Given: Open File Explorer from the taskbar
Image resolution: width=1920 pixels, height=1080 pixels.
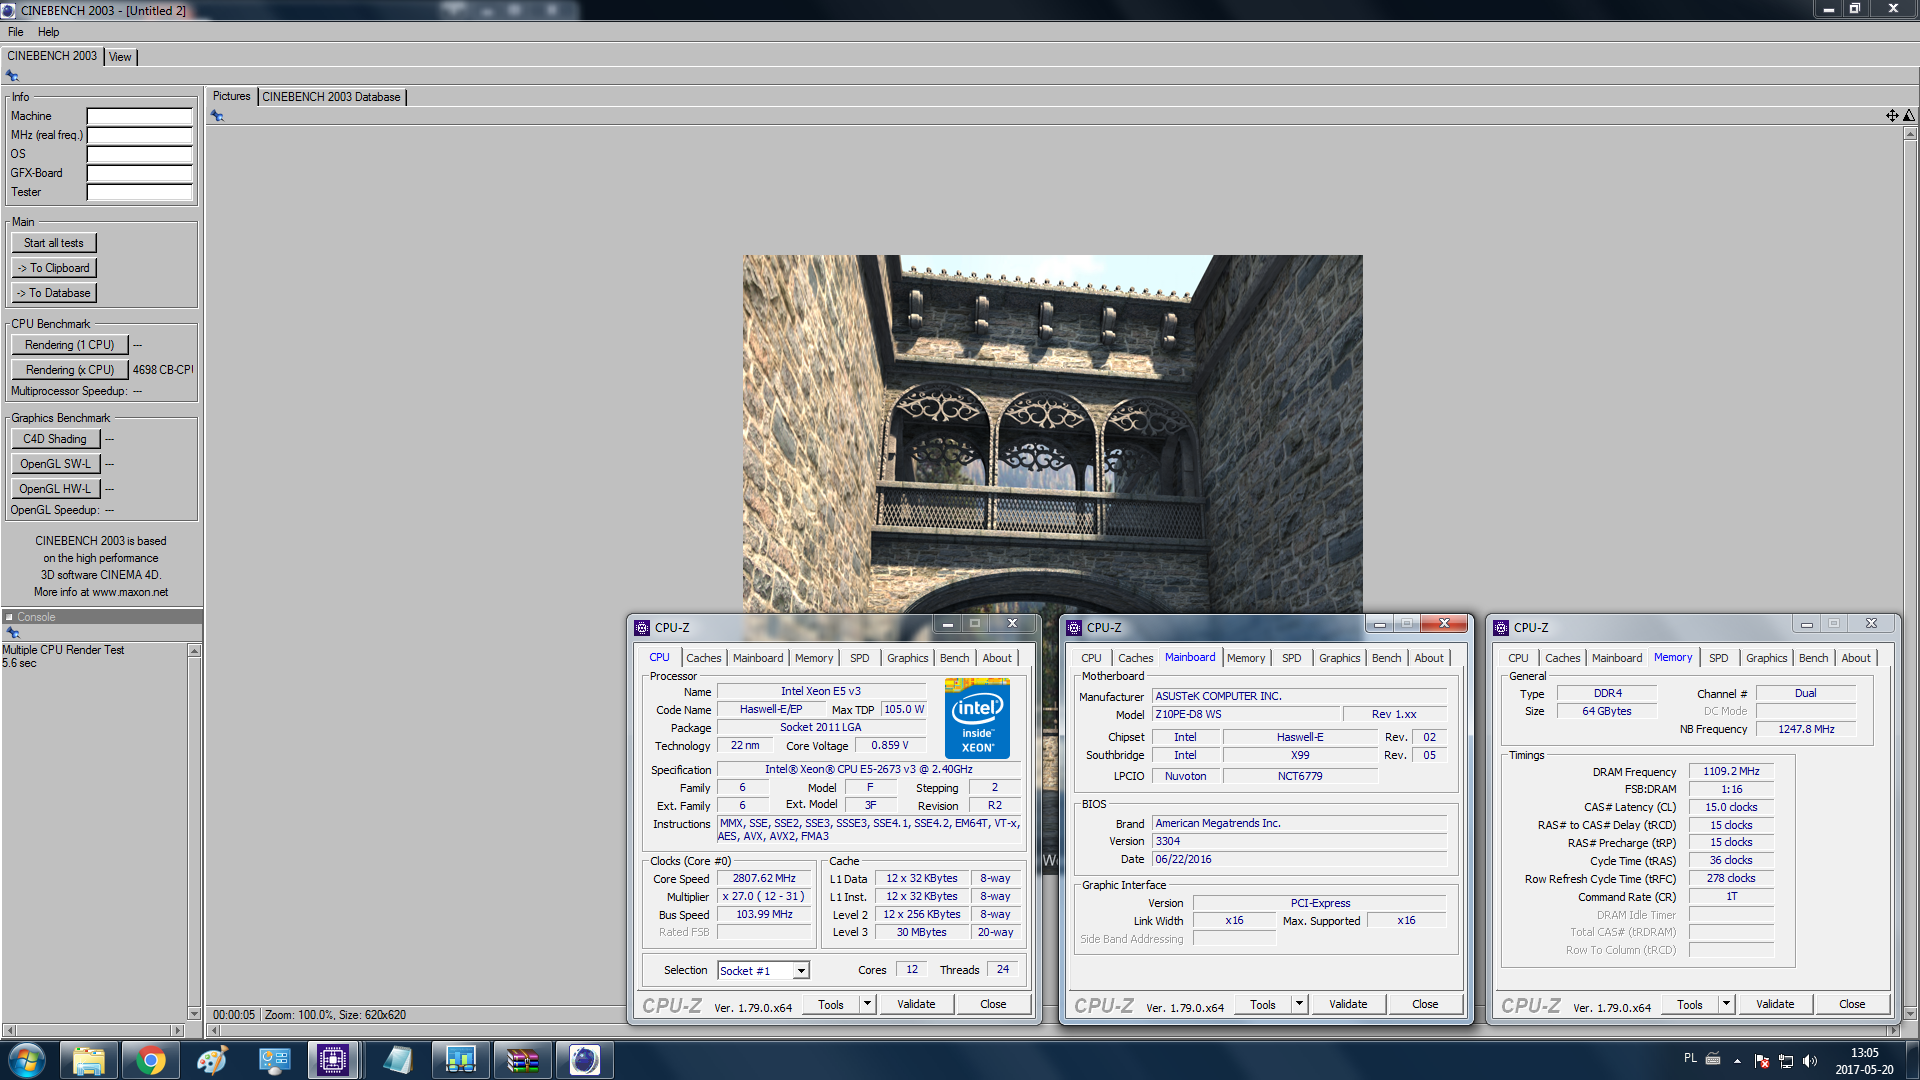Looking at the screenshot, I should click(x=89, y=1060).
